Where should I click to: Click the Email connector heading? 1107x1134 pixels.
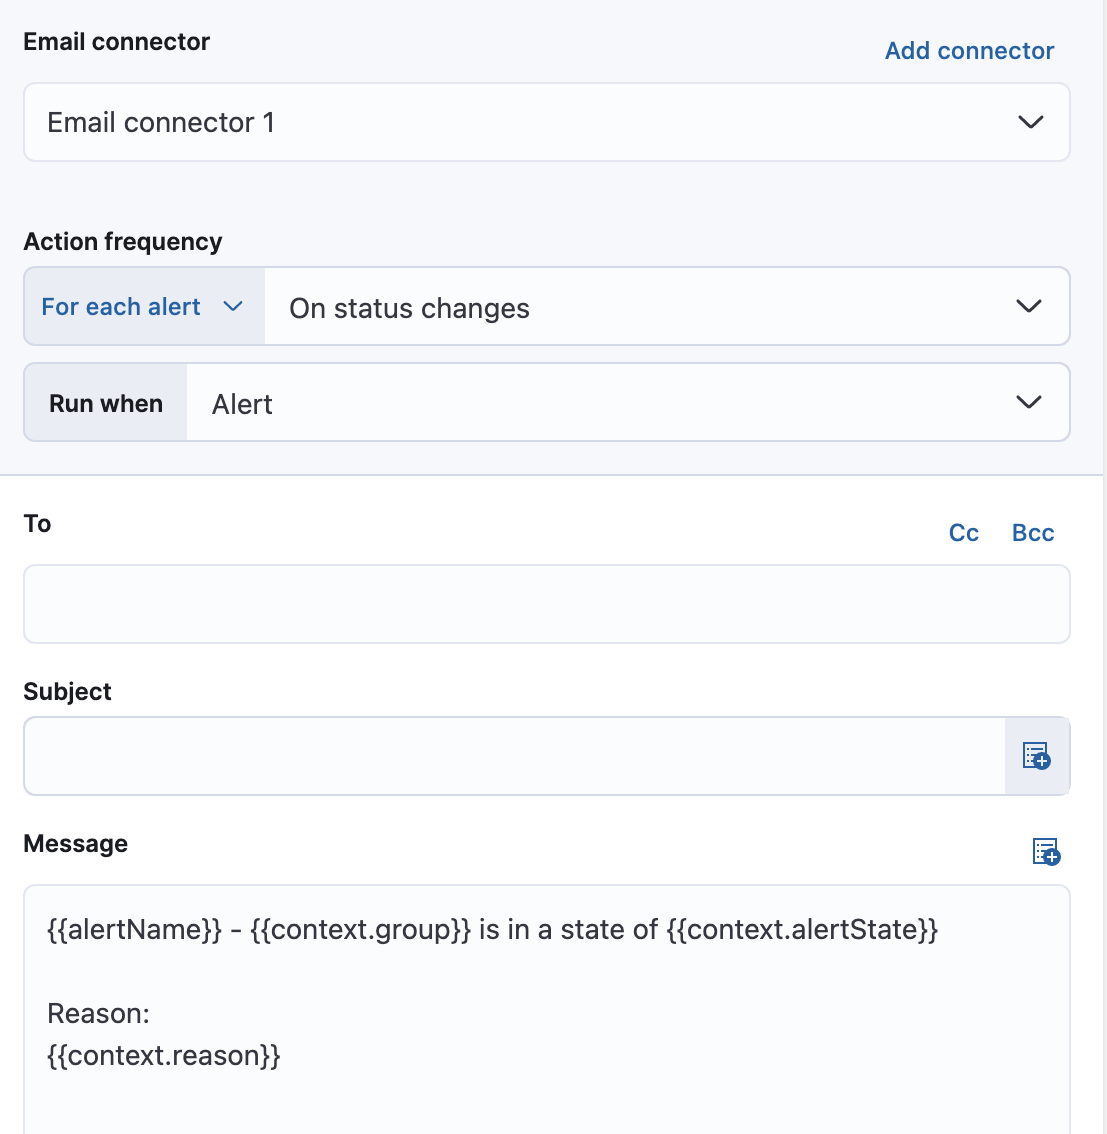[116, 41]
